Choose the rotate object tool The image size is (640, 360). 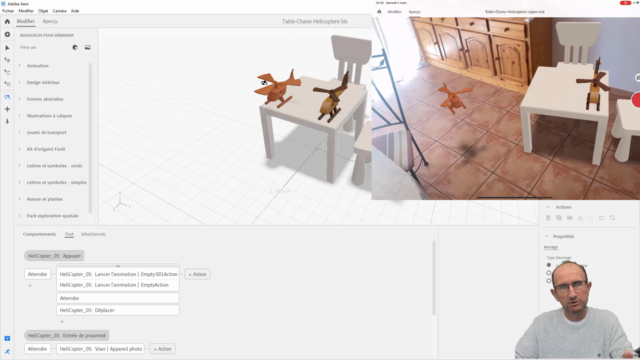click(x=7, y=72)
